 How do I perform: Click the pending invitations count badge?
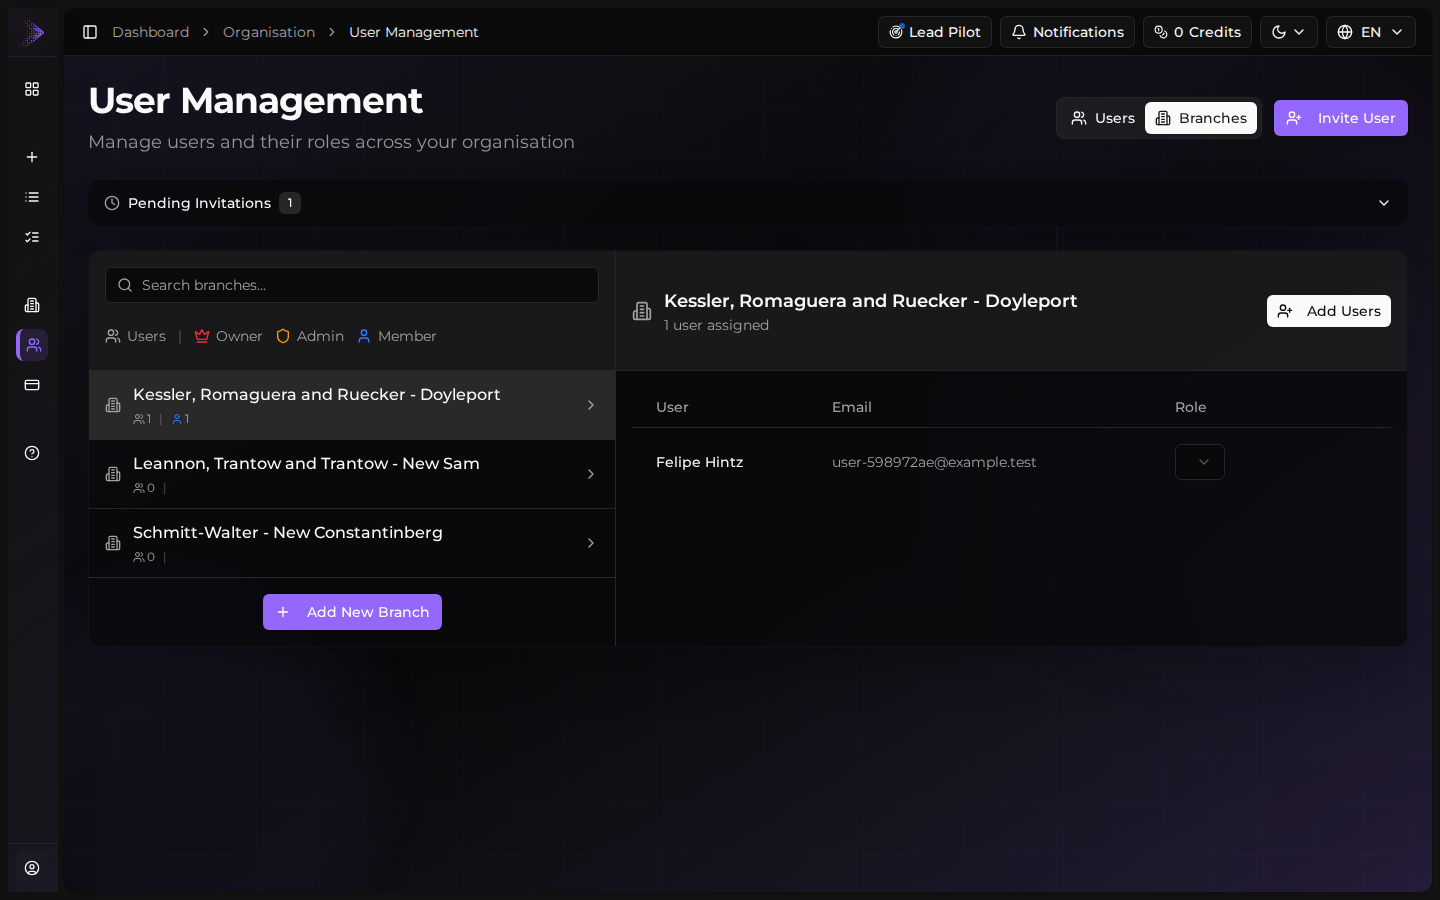pyautogui.click(x=290, y=203)
